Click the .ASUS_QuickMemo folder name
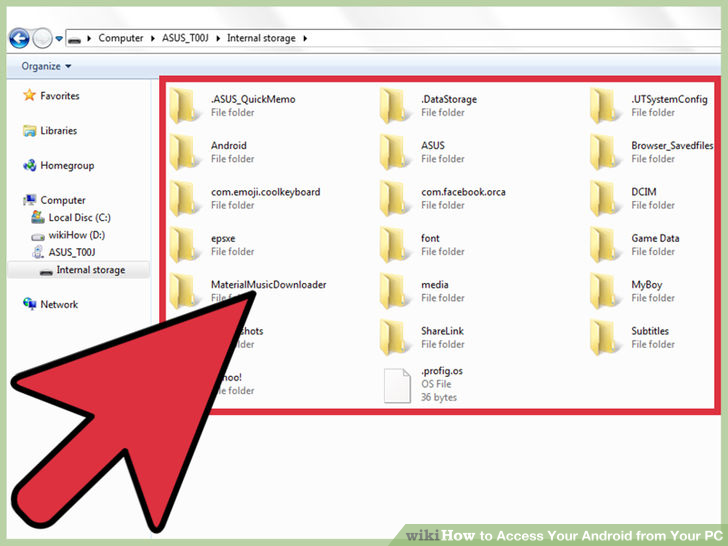Viewport: 728px width, 546px height. (253, 99)
